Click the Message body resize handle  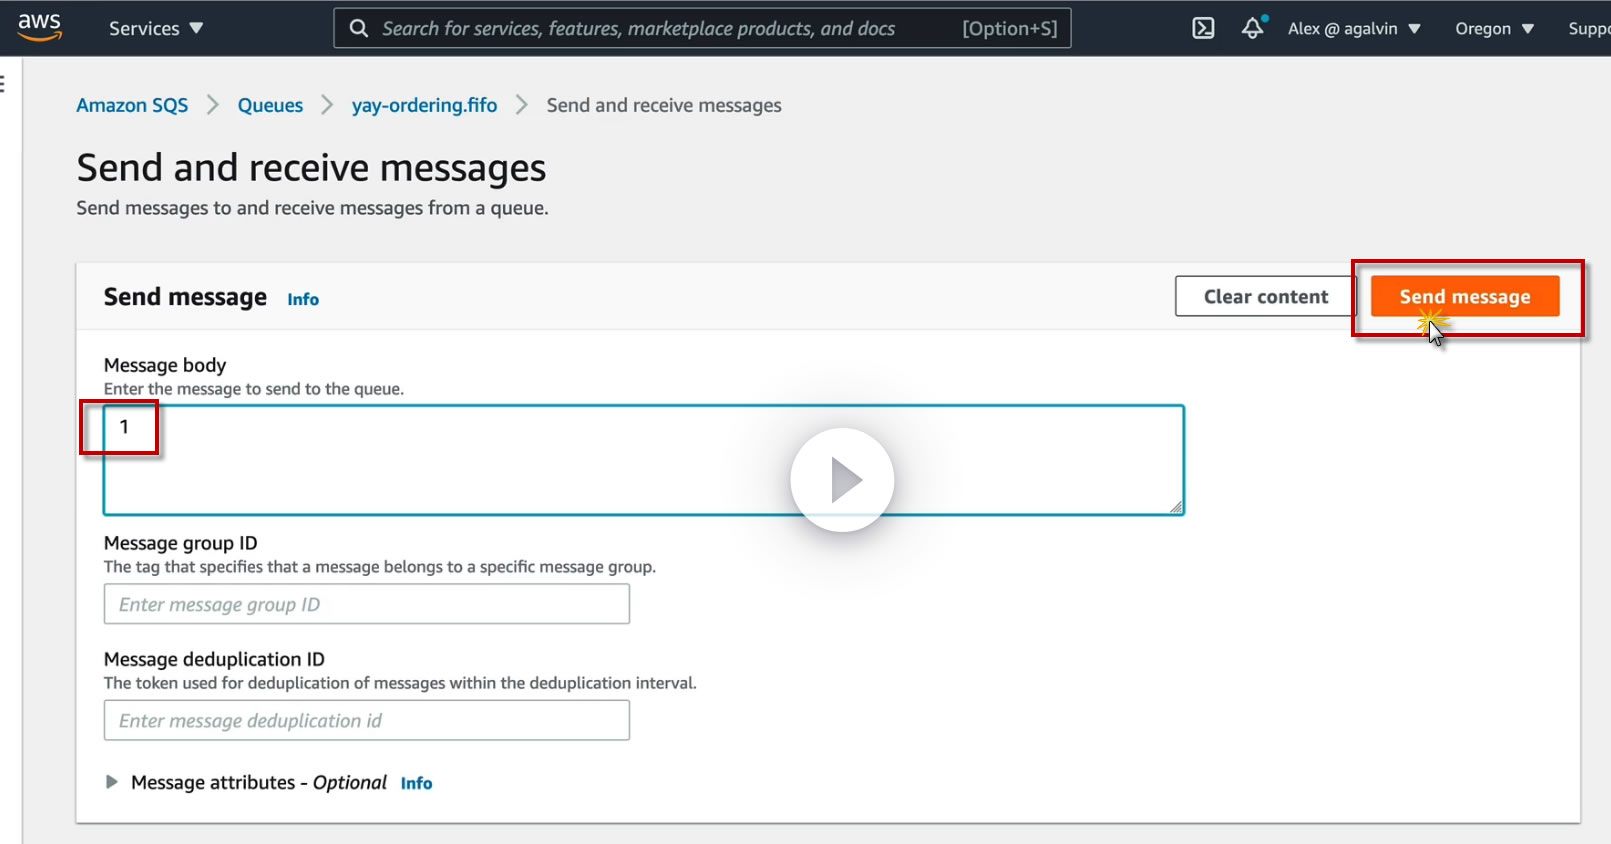(1176, 507)
